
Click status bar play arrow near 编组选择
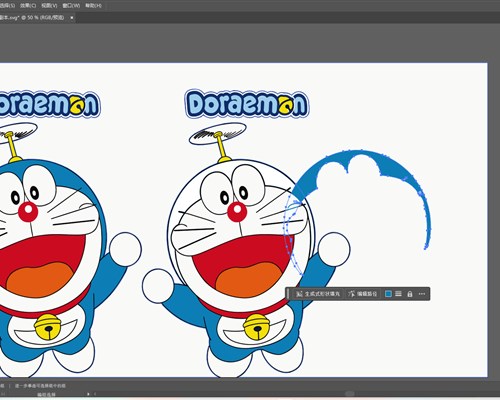(88, 394)
